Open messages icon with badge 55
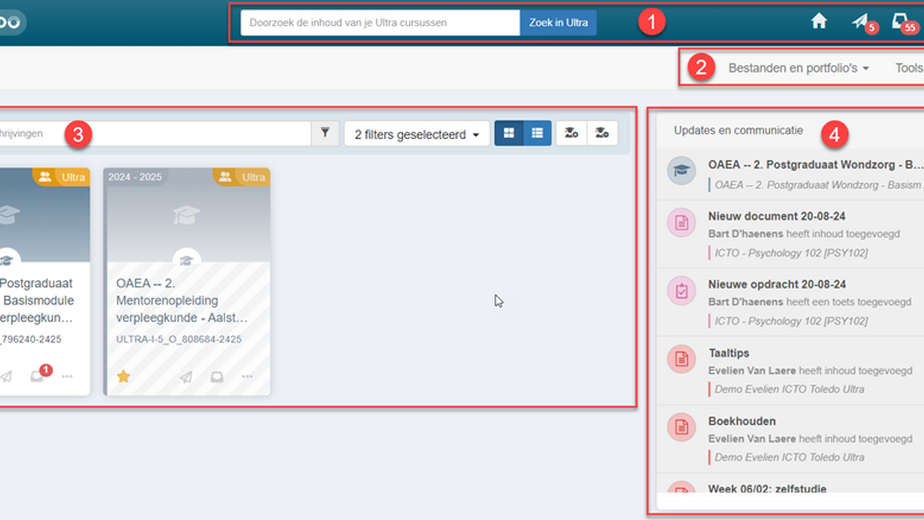Screen dimensions: 924x520 900,21
